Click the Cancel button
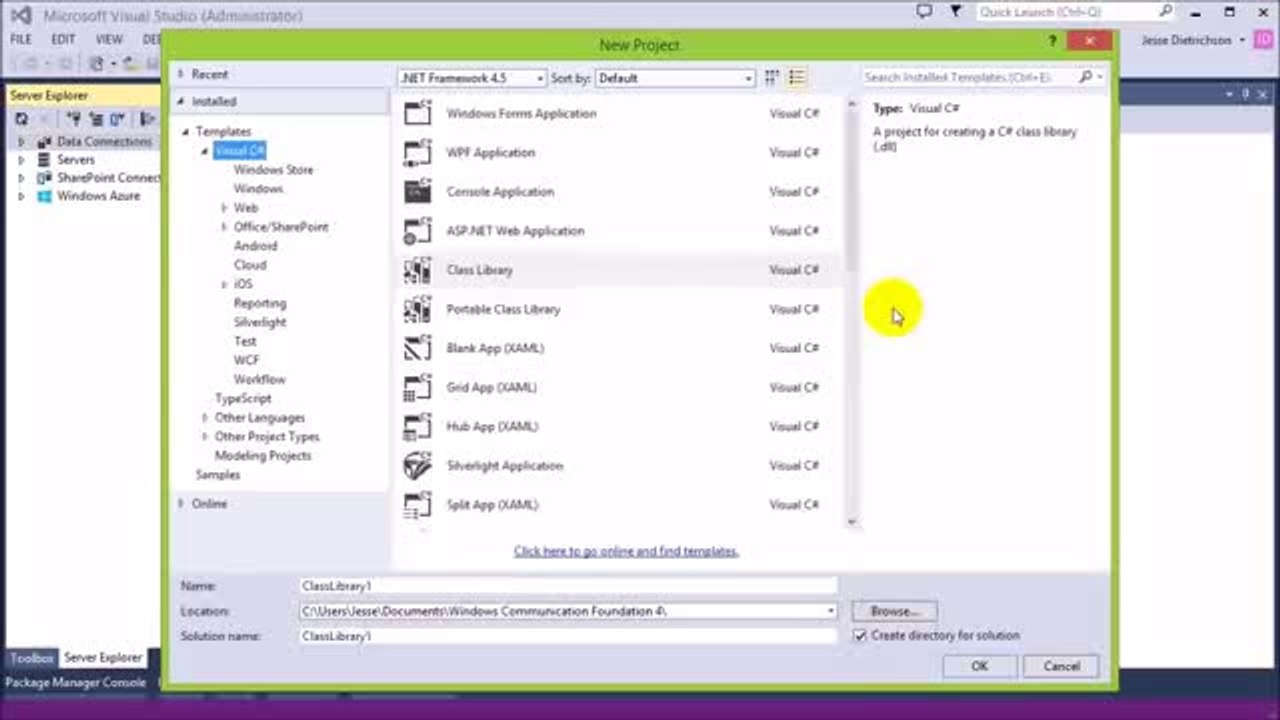Image resolution: width=1280 pixels, height=720 pixels. point(1061,666)
